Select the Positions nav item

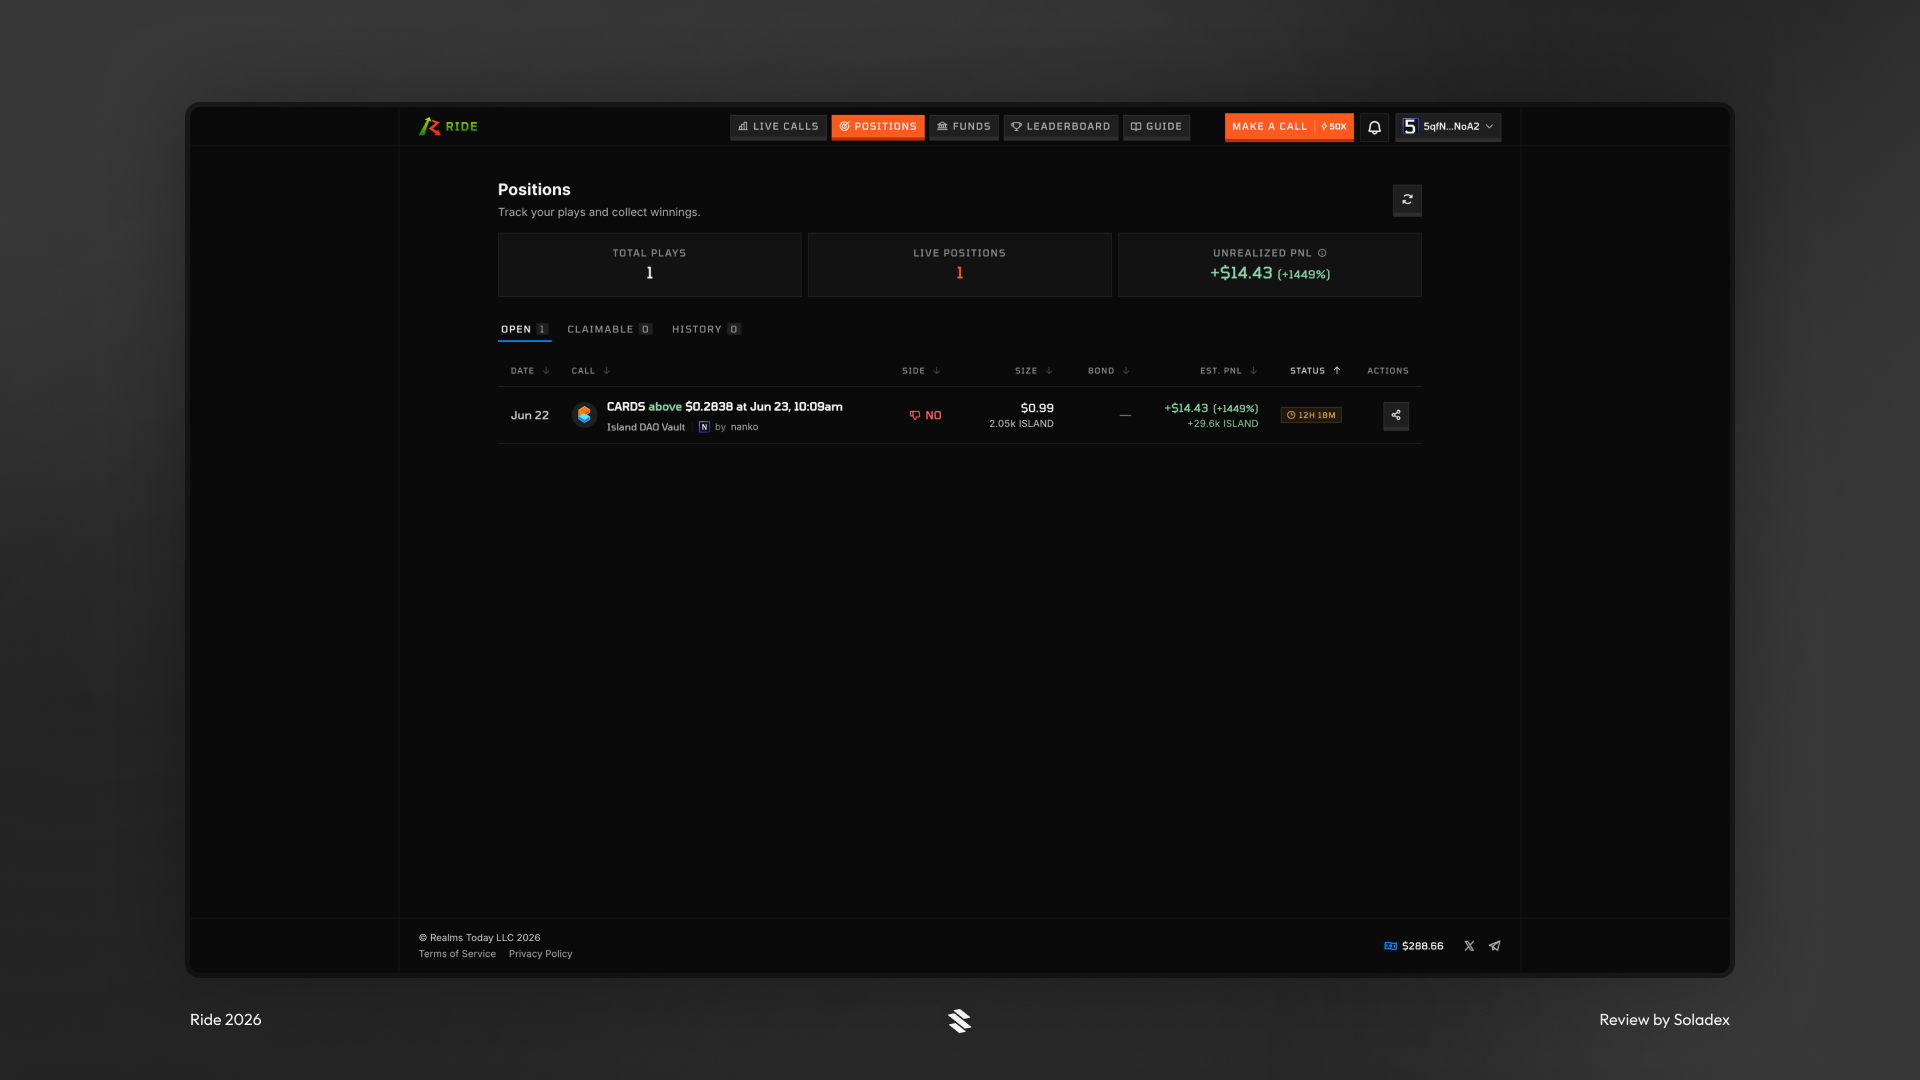(x=878, y=127)
